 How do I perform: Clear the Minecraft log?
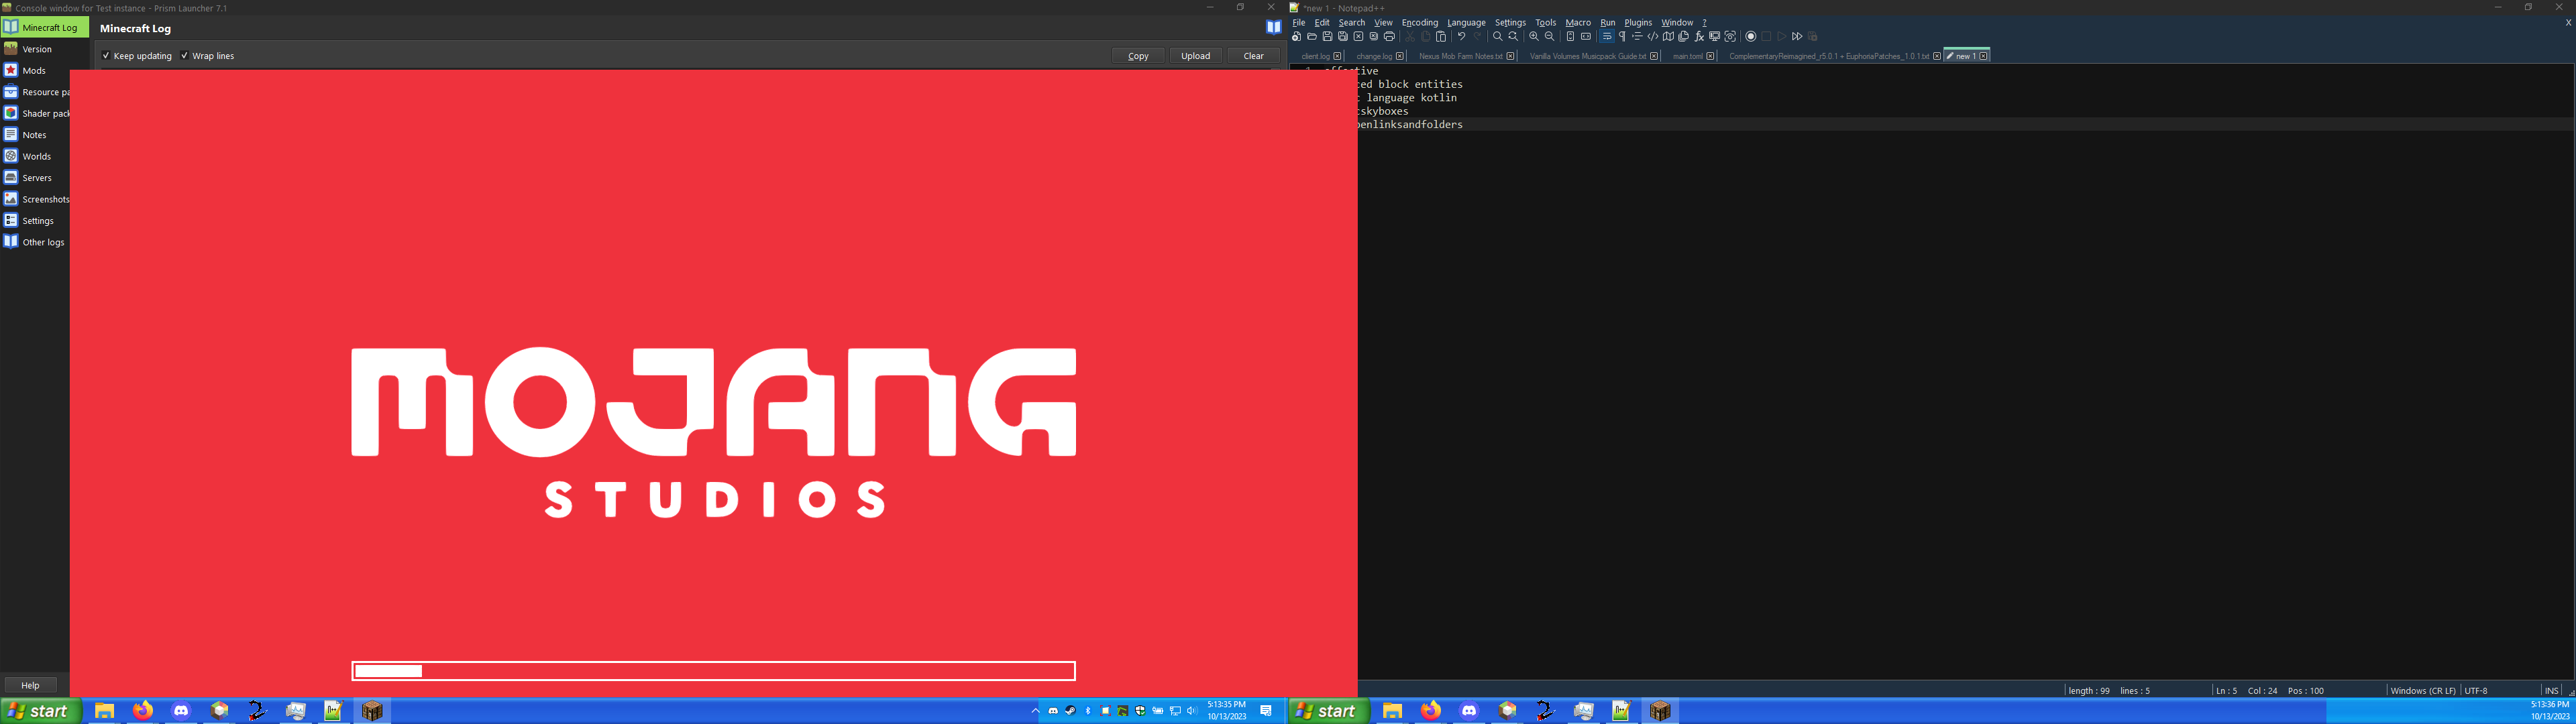click(x=1253, y=55)
